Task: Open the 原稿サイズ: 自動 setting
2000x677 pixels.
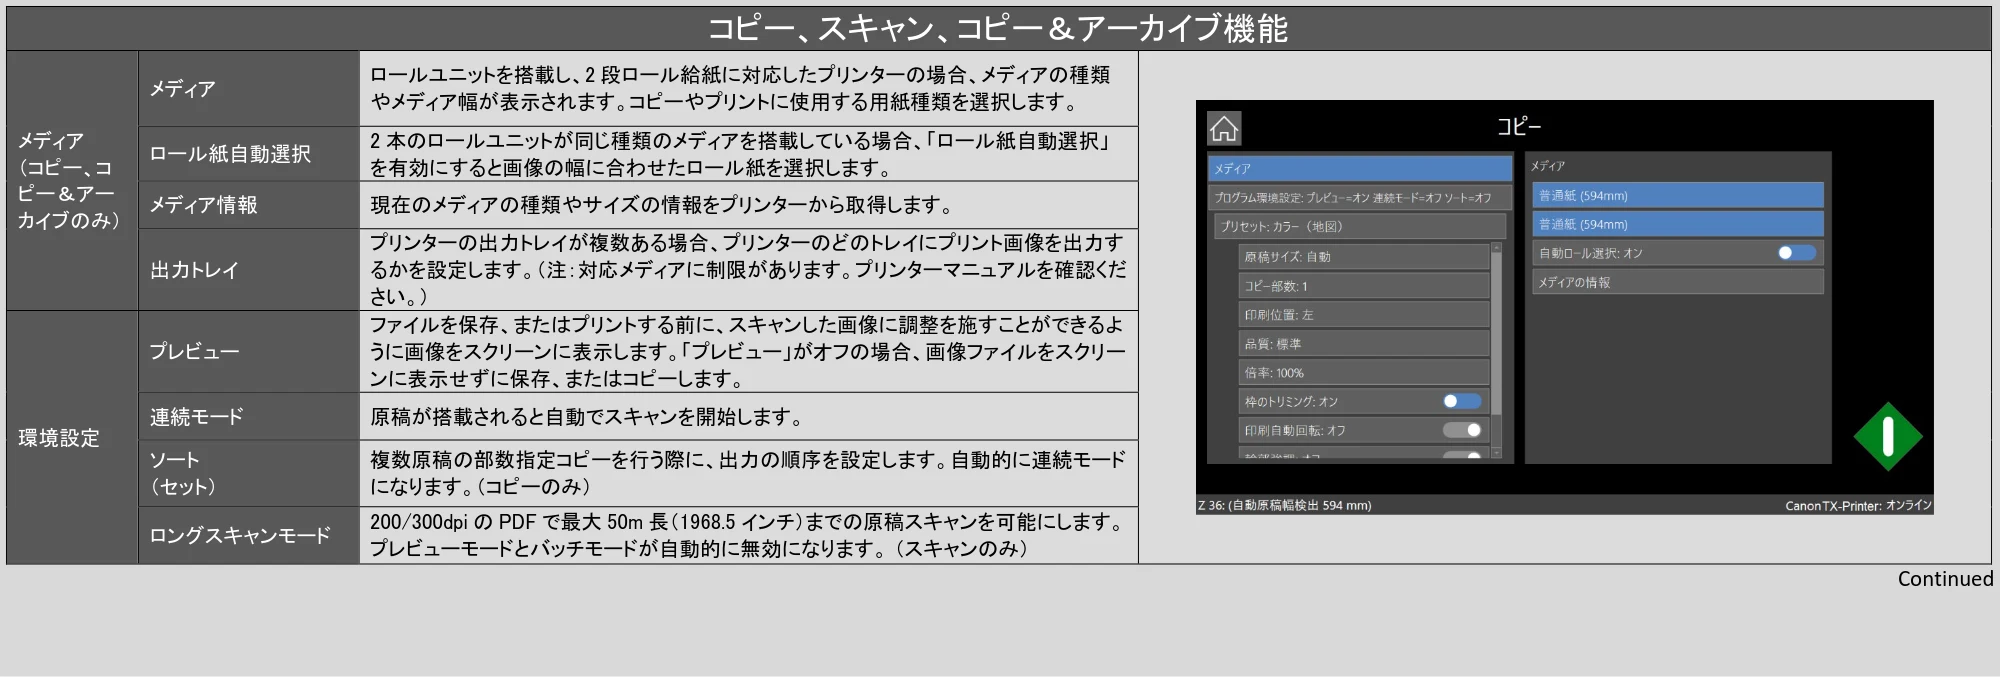Action: [x=1364, y=256]
